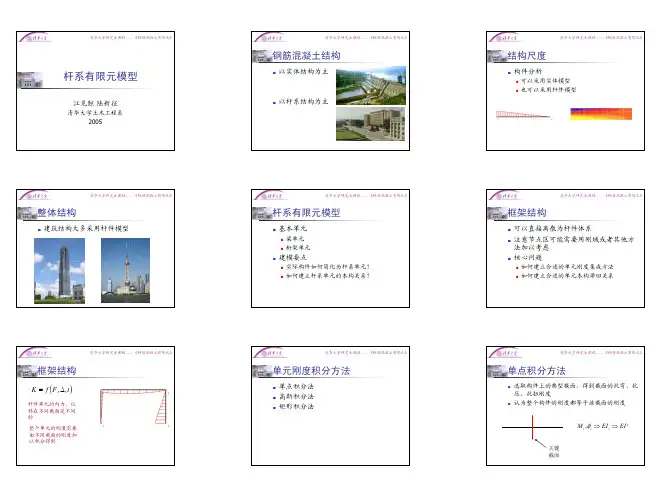Click the Oriental Pearl Tower photo
Image resolution: width=661 pixels, height=497 pixels.
coord(127,268)
